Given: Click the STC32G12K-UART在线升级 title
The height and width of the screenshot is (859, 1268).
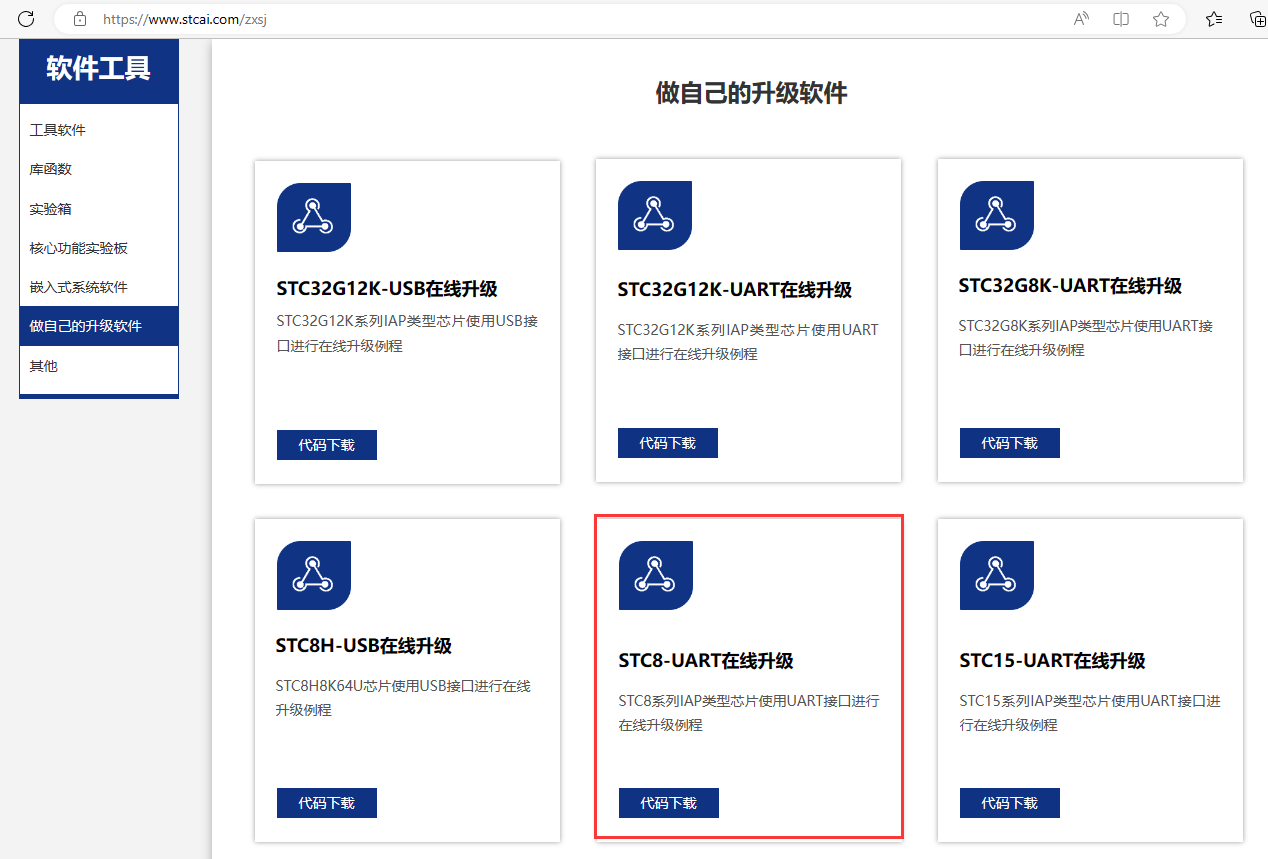Looking at the screenshot, I should (735, 290).
